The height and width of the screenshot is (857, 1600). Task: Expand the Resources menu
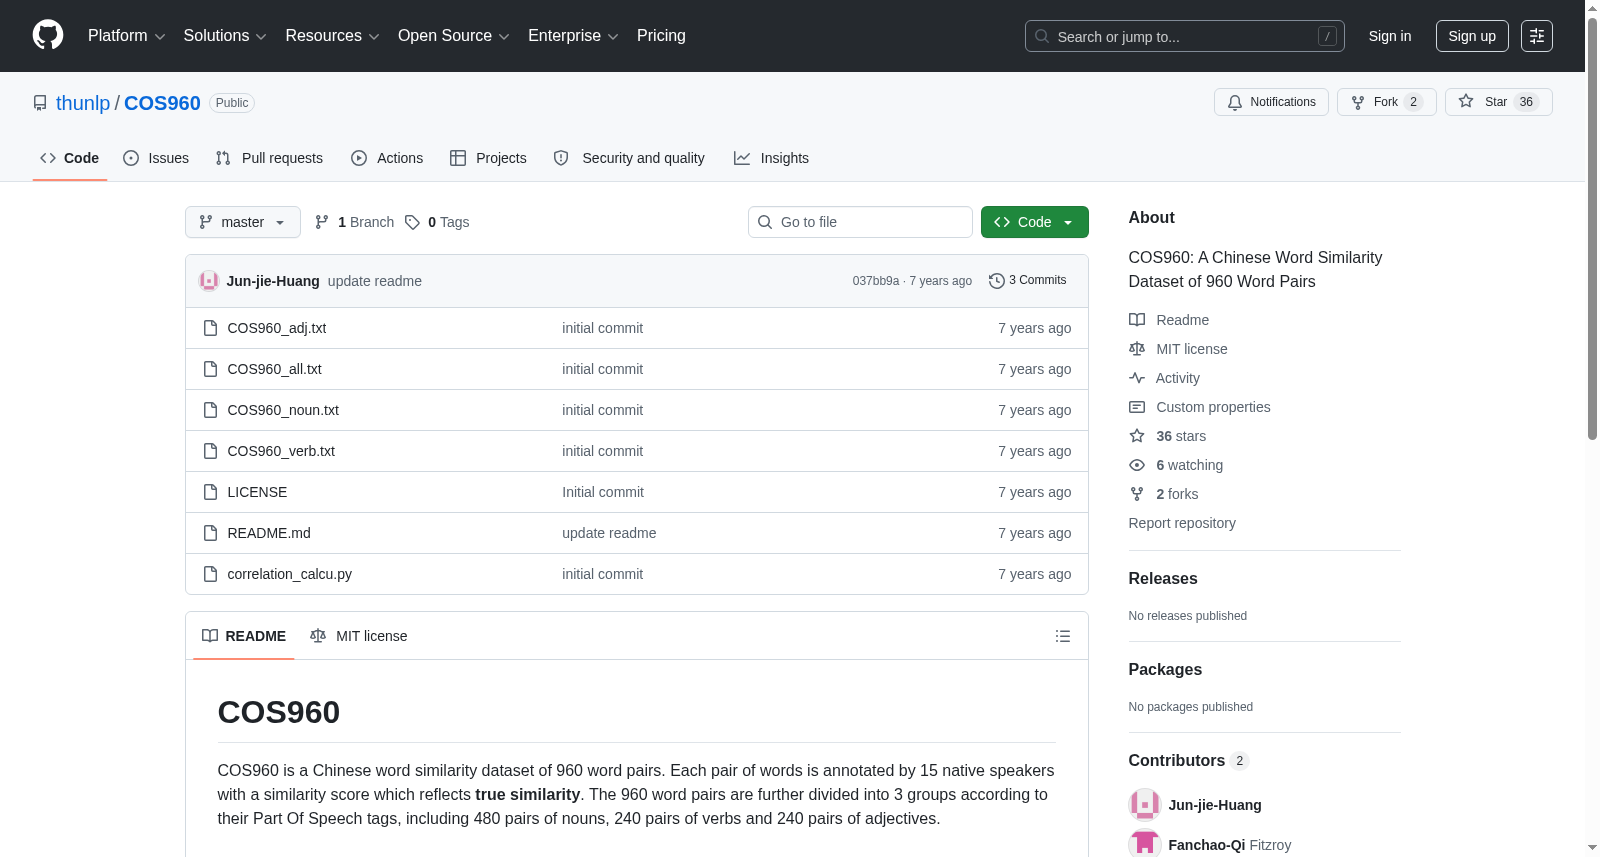point(332,36)
